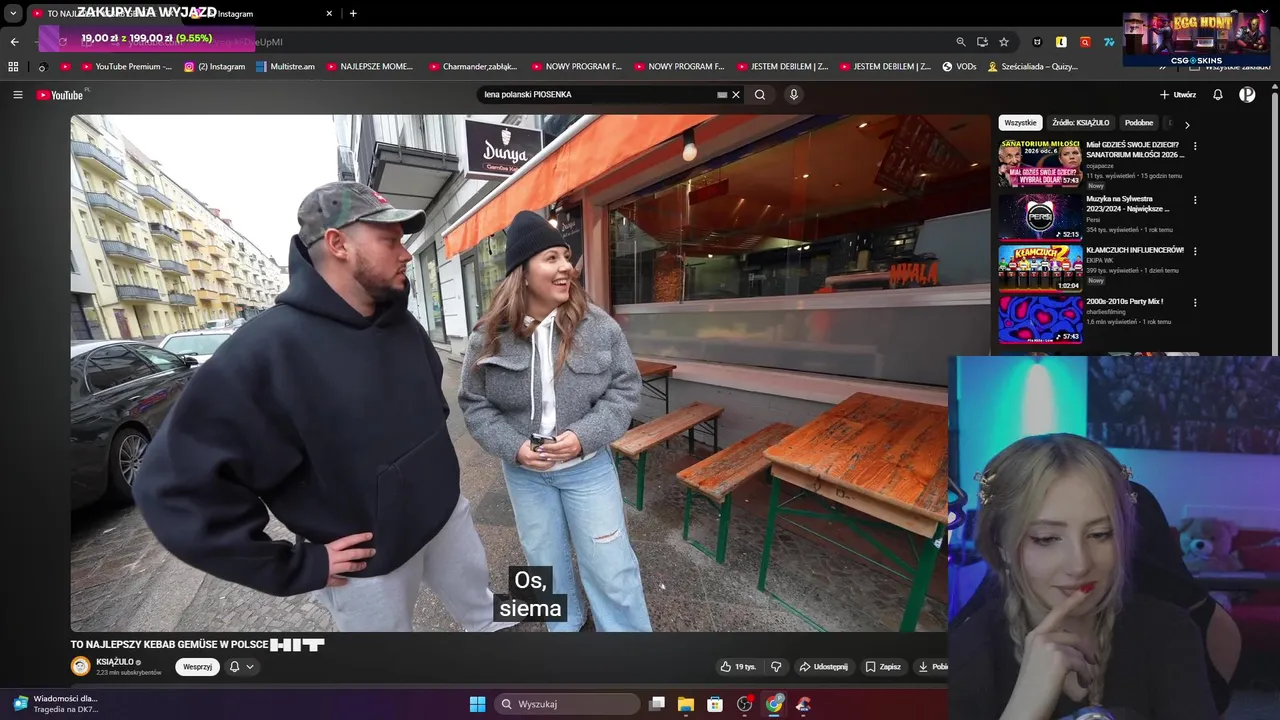Open the on-screen keyboard icon in search box
Viewport: 1280px width, 720px height.
coord(722,95)
